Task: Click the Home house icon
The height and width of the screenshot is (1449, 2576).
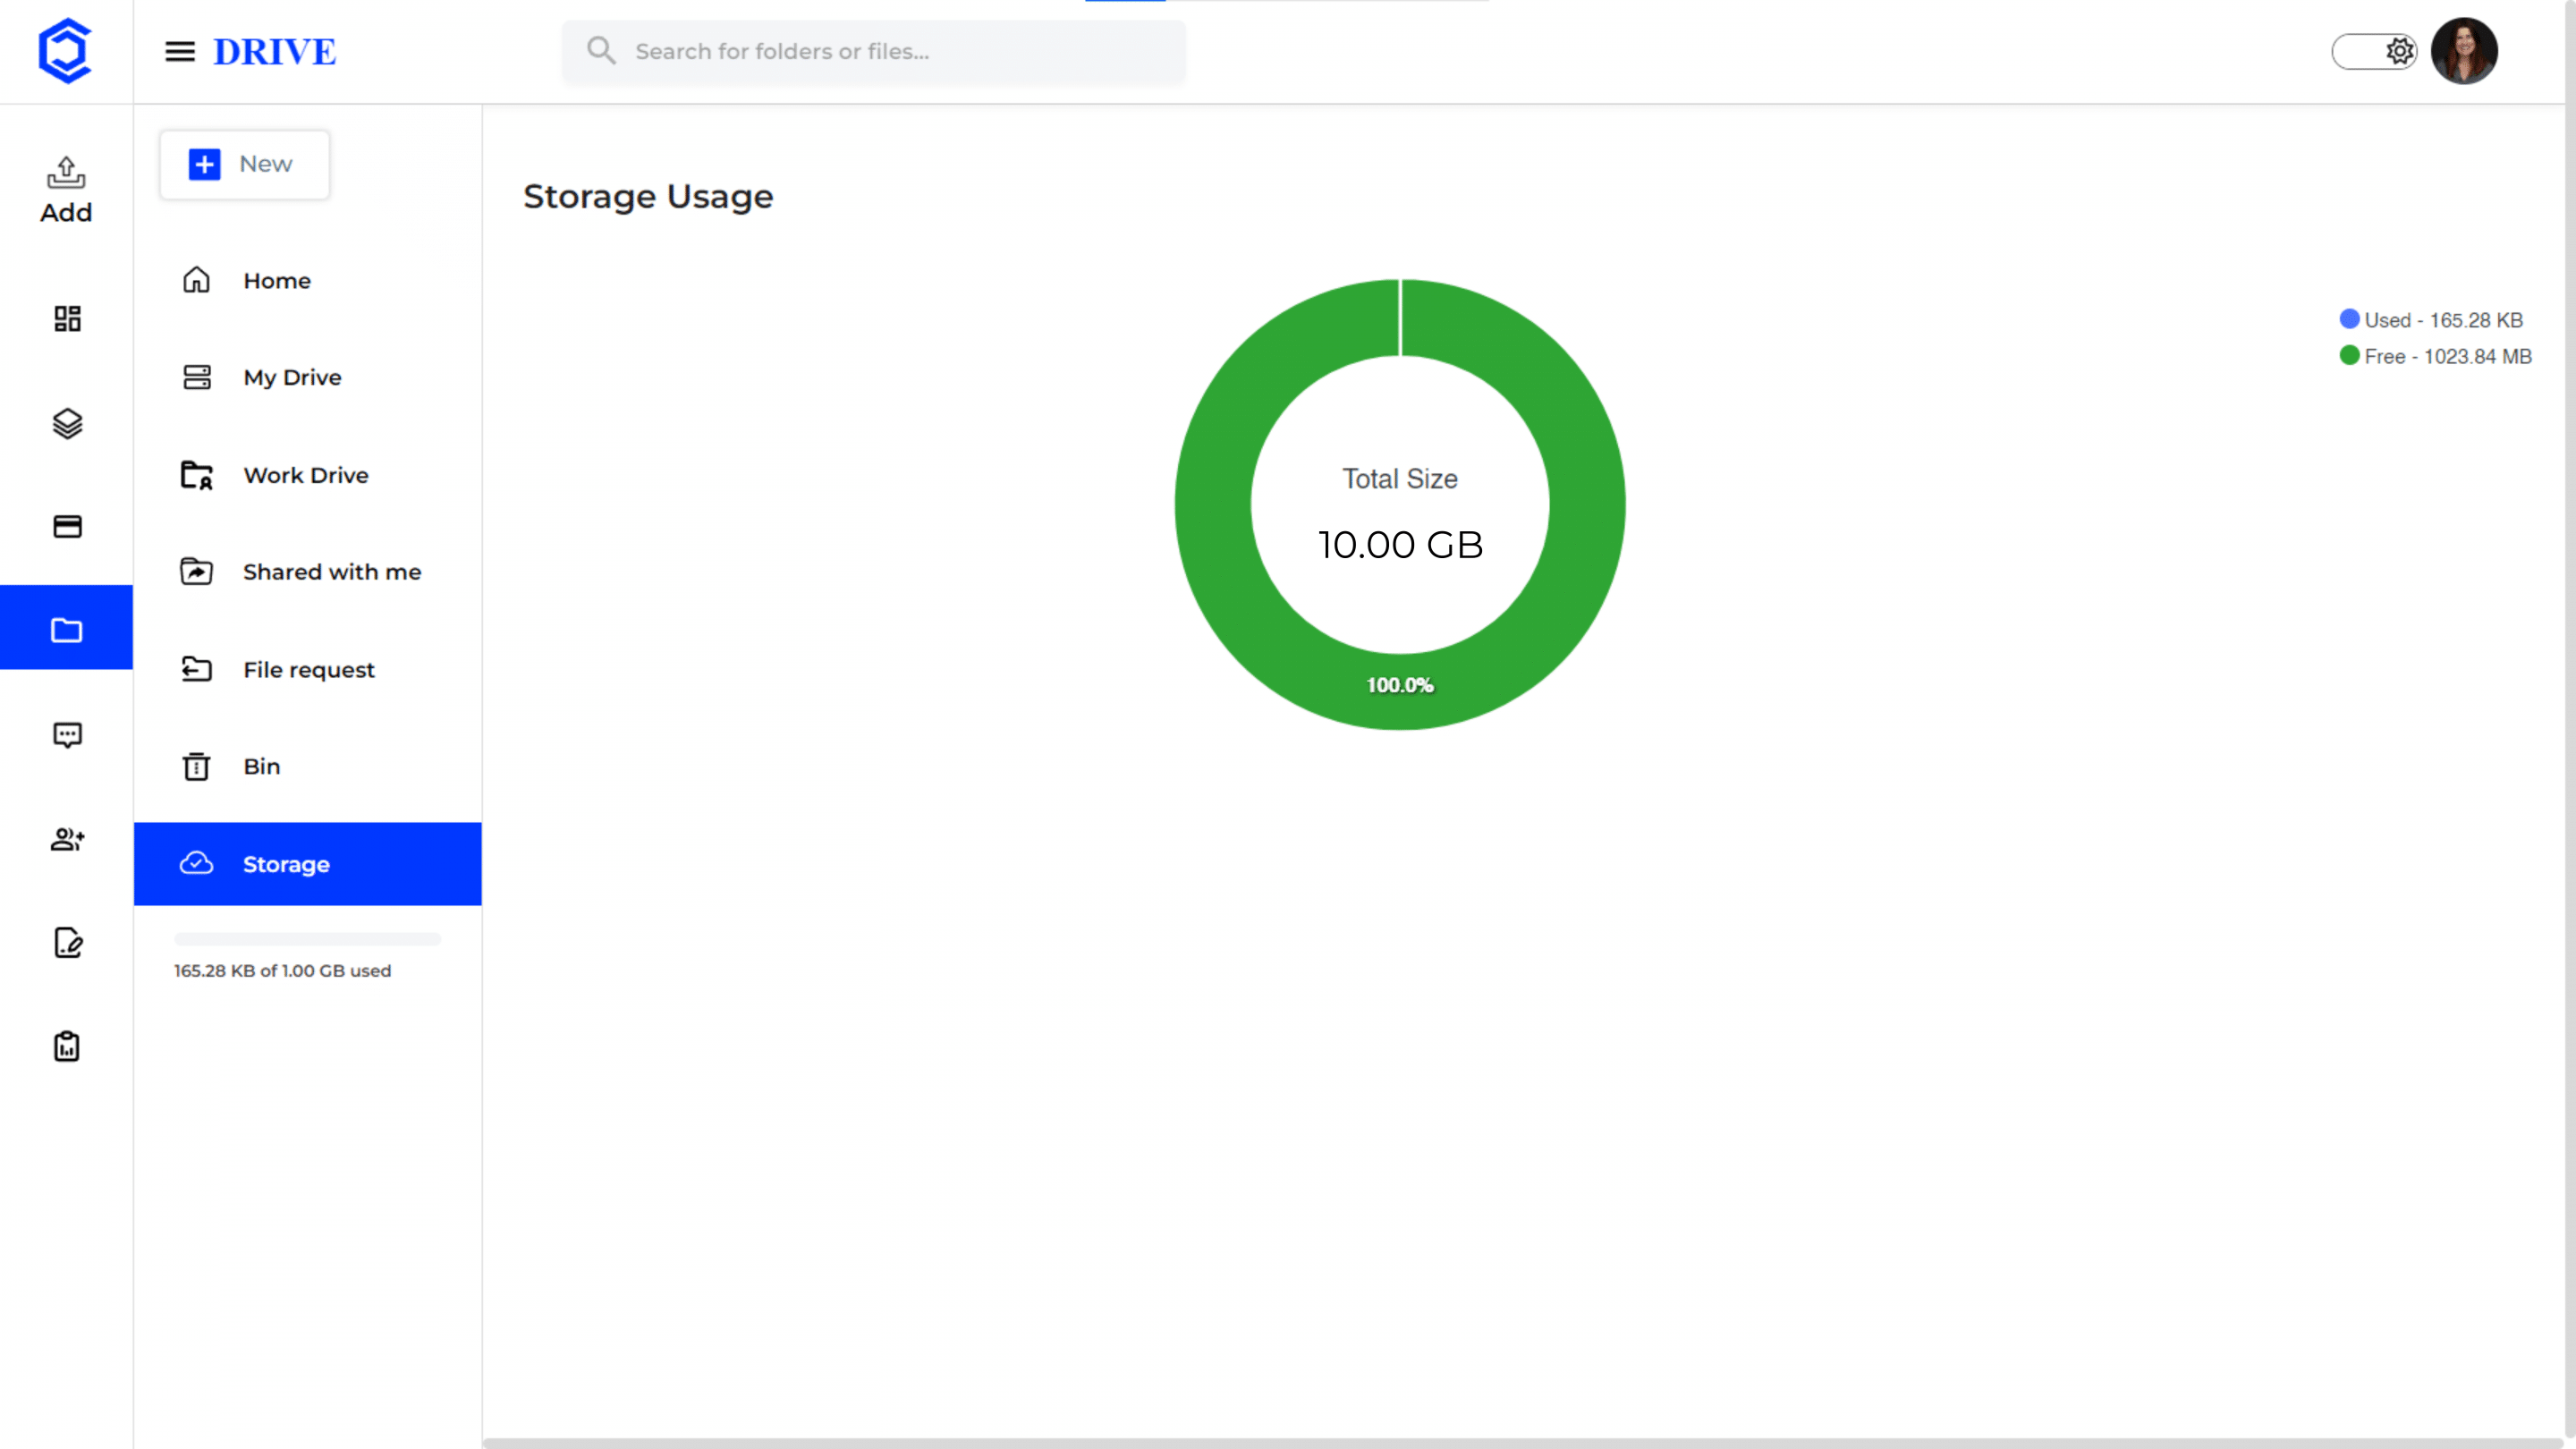Action: 196,280
